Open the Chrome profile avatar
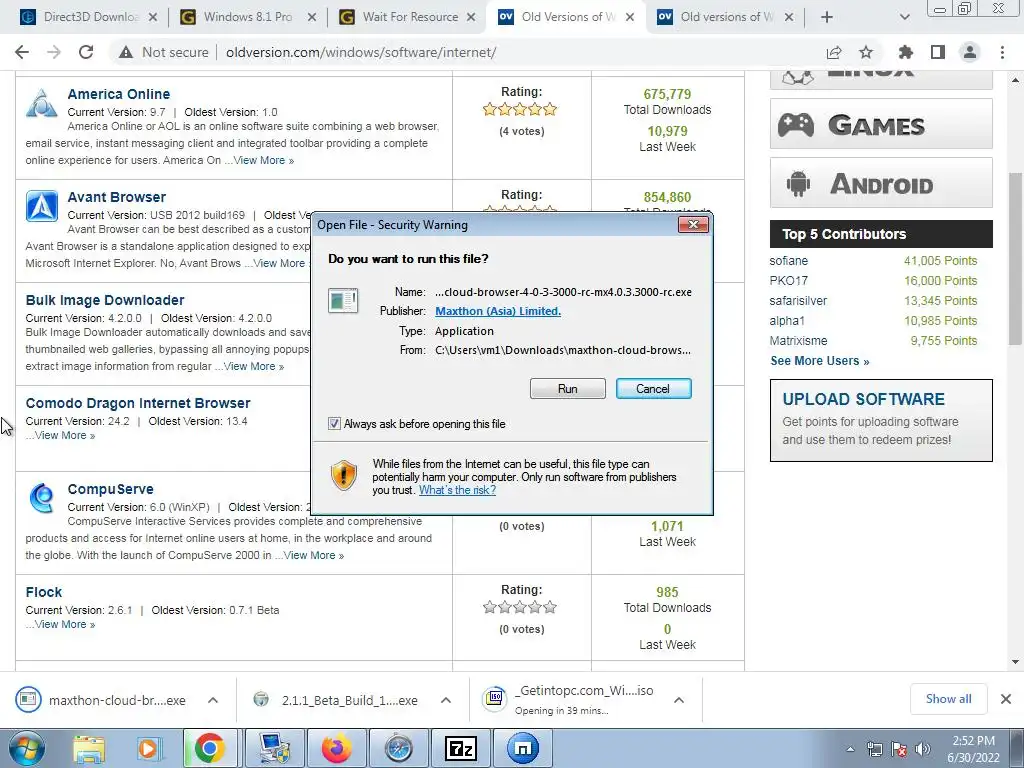The height and width of the screenshot is (768, 1024). [x=970, y=52]
